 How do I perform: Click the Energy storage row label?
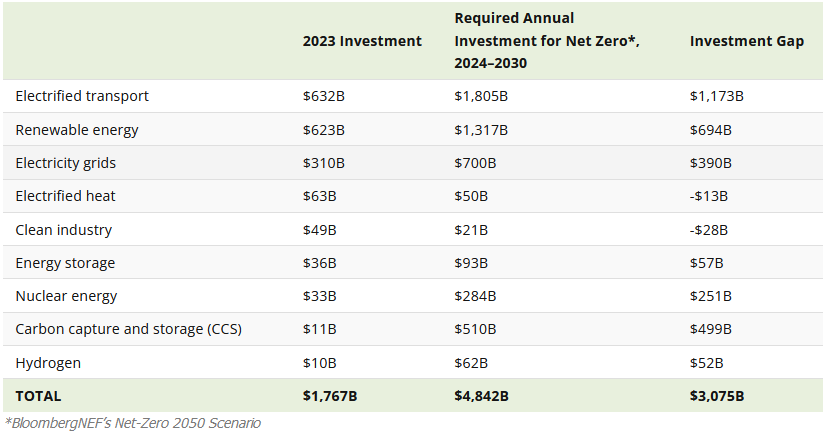click(x=65, y=263)
